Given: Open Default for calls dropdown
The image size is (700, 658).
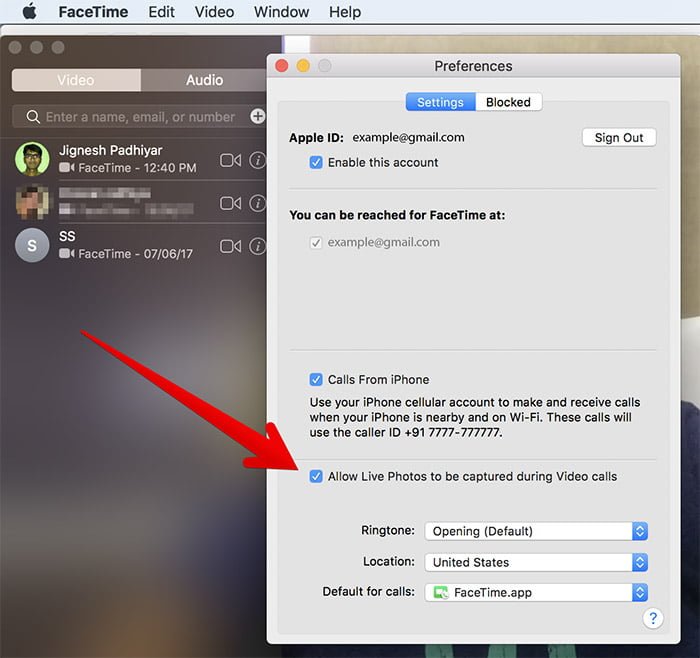Looking at the screenshot, I should click(x=536, y=593).
